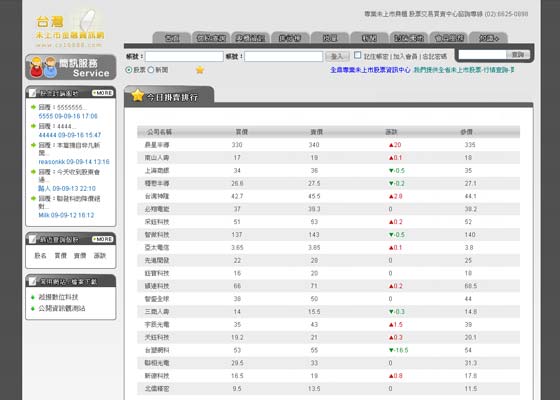Click the green arrow beside 回覆：4444...

tap(33, 126)
